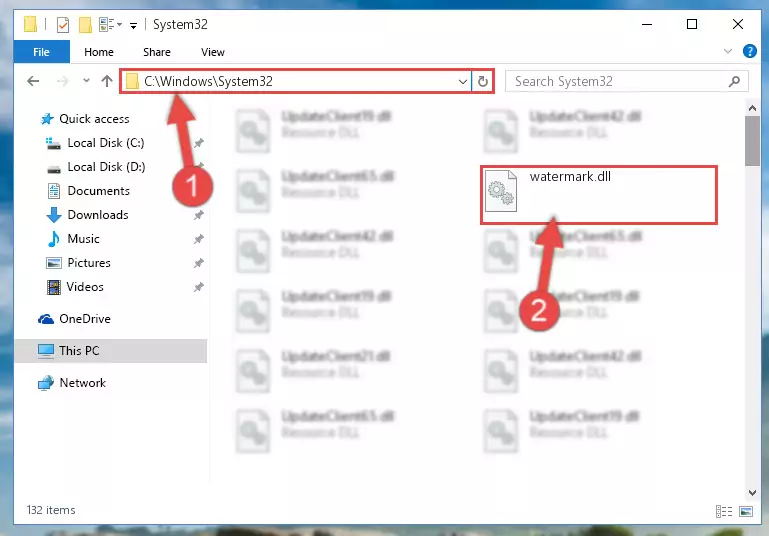Screen dimensions: 769x536
Task: Open Help via the blue question mark
Action: (749, 51)
